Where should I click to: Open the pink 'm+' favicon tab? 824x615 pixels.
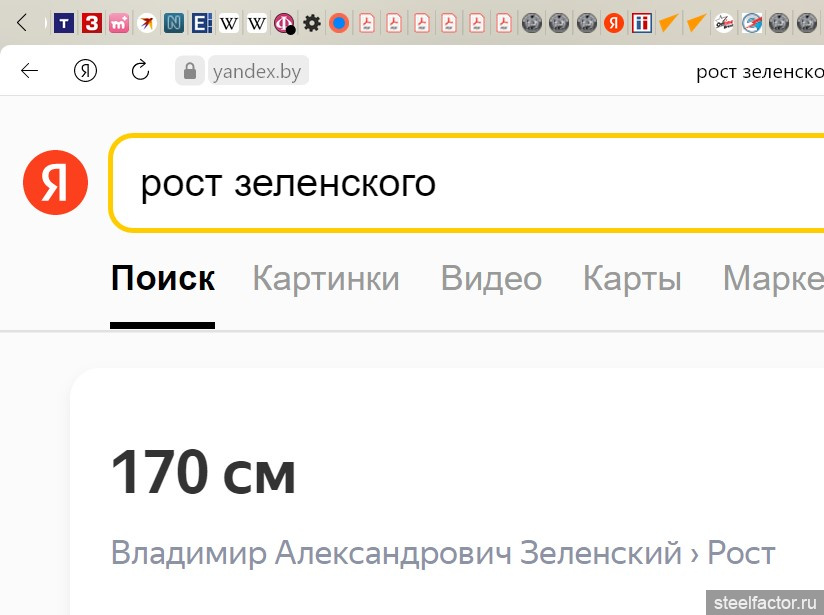point(119,23)
